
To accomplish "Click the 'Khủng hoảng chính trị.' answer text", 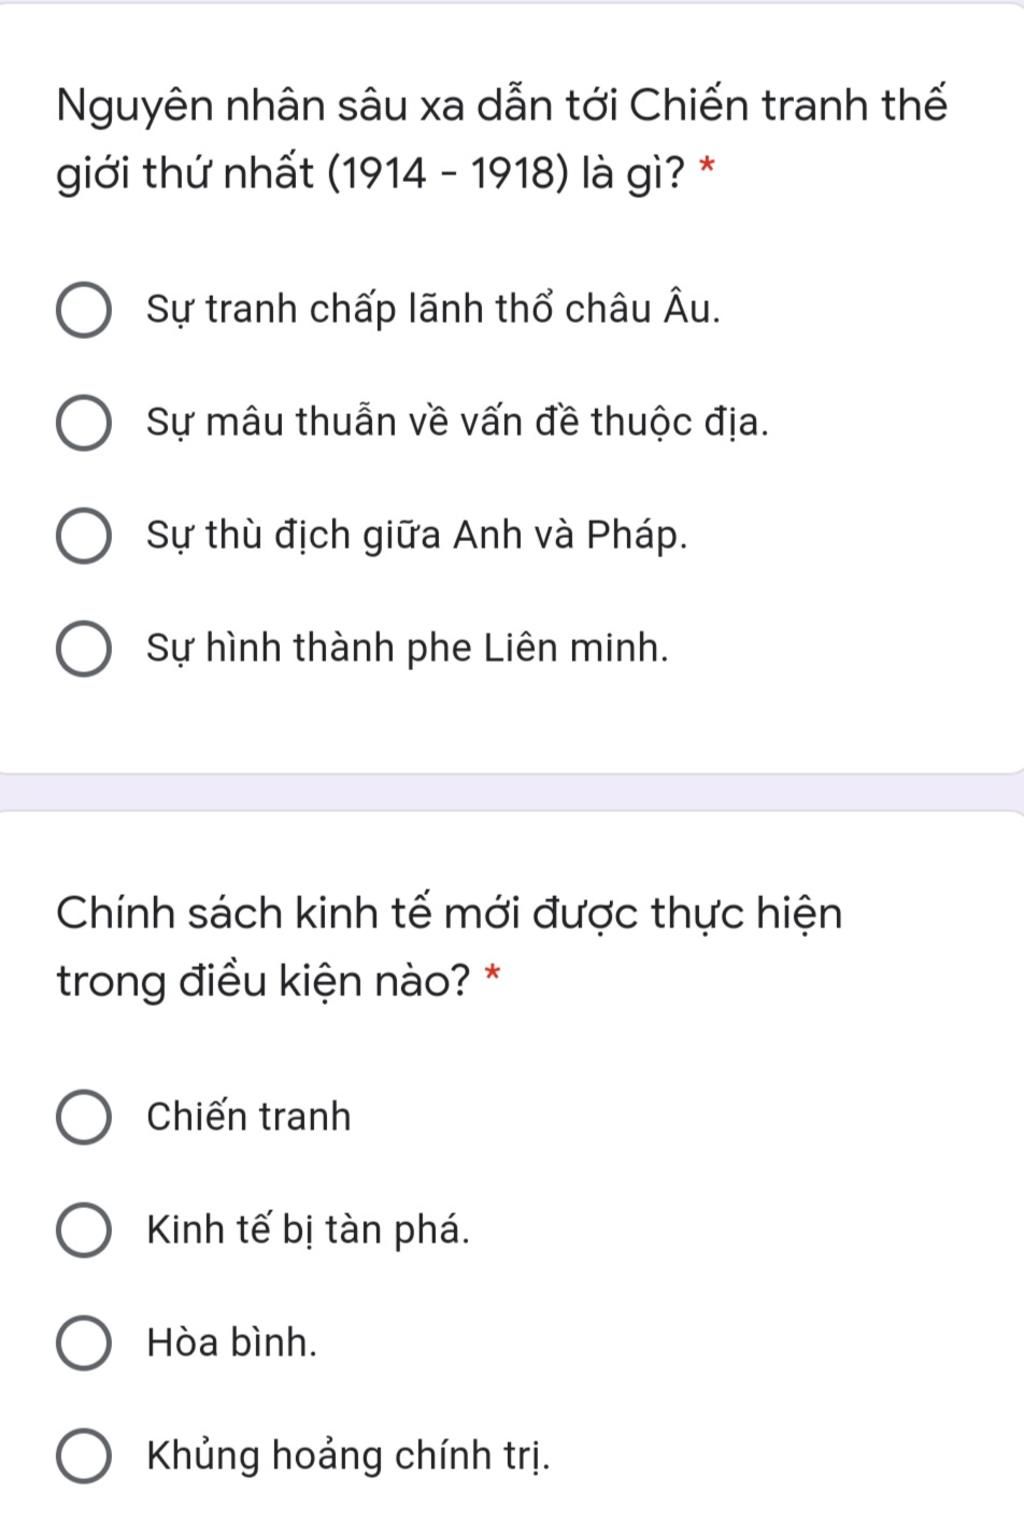I will coord(348,1455).
